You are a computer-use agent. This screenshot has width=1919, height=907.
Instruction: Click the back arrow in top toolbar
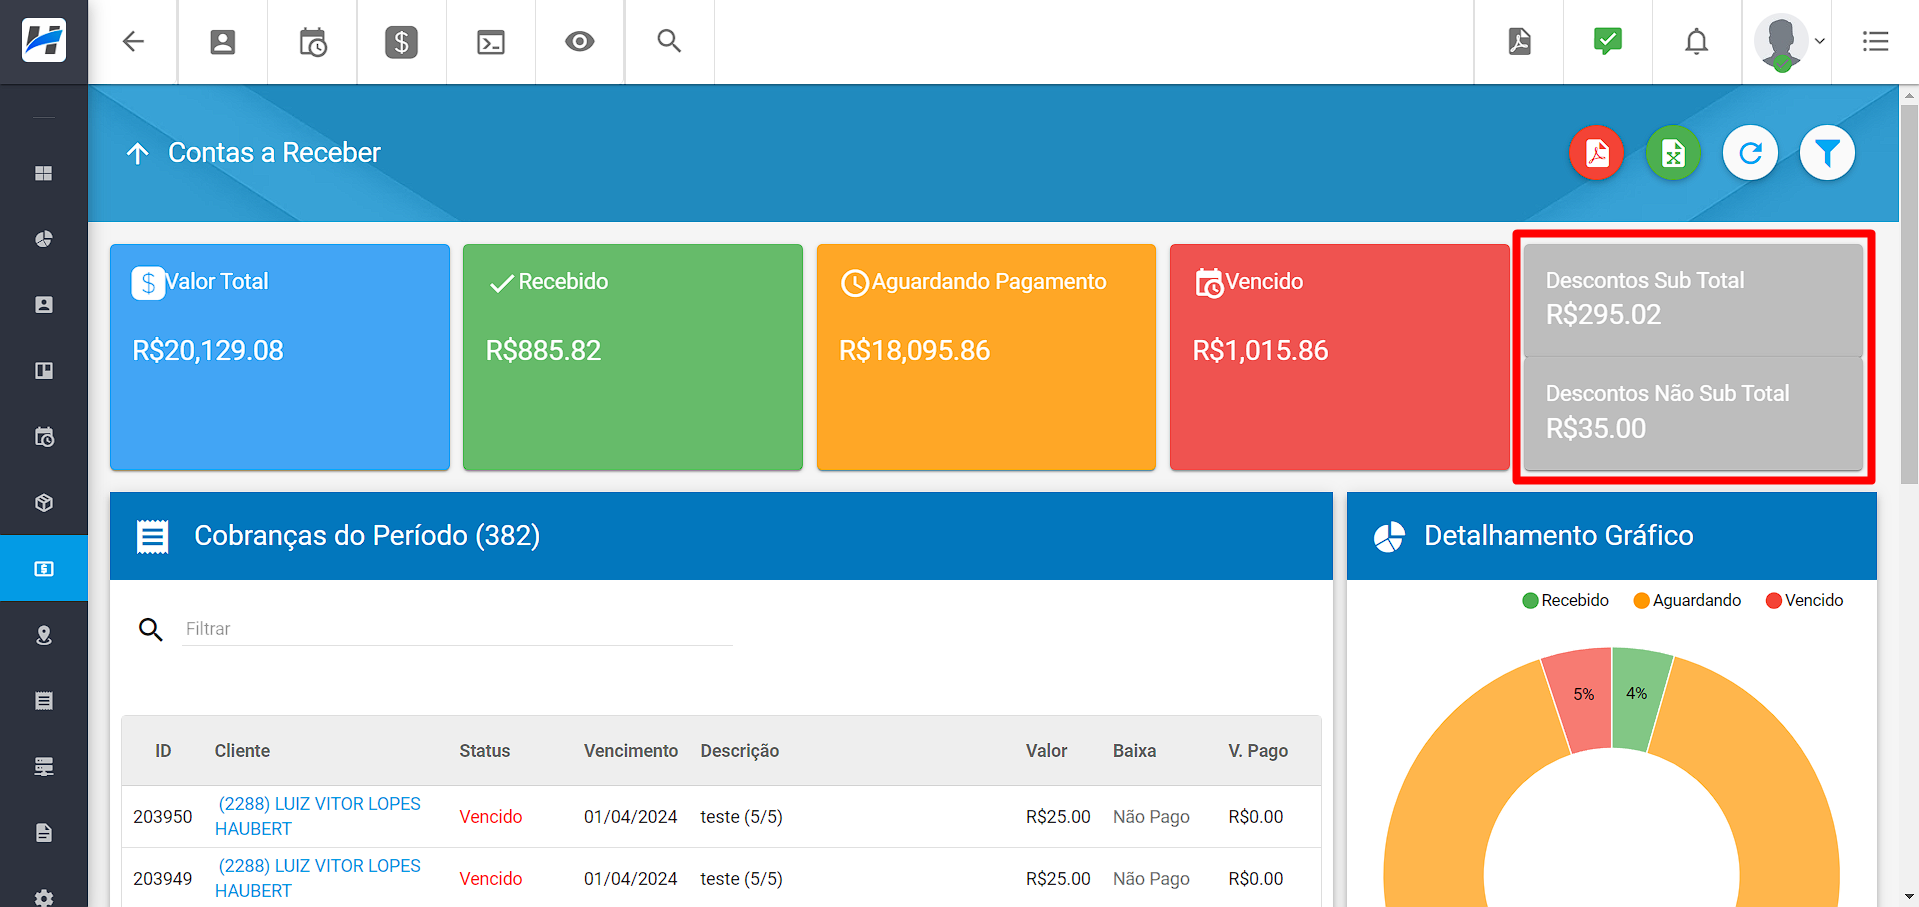[x=133, y=41]
